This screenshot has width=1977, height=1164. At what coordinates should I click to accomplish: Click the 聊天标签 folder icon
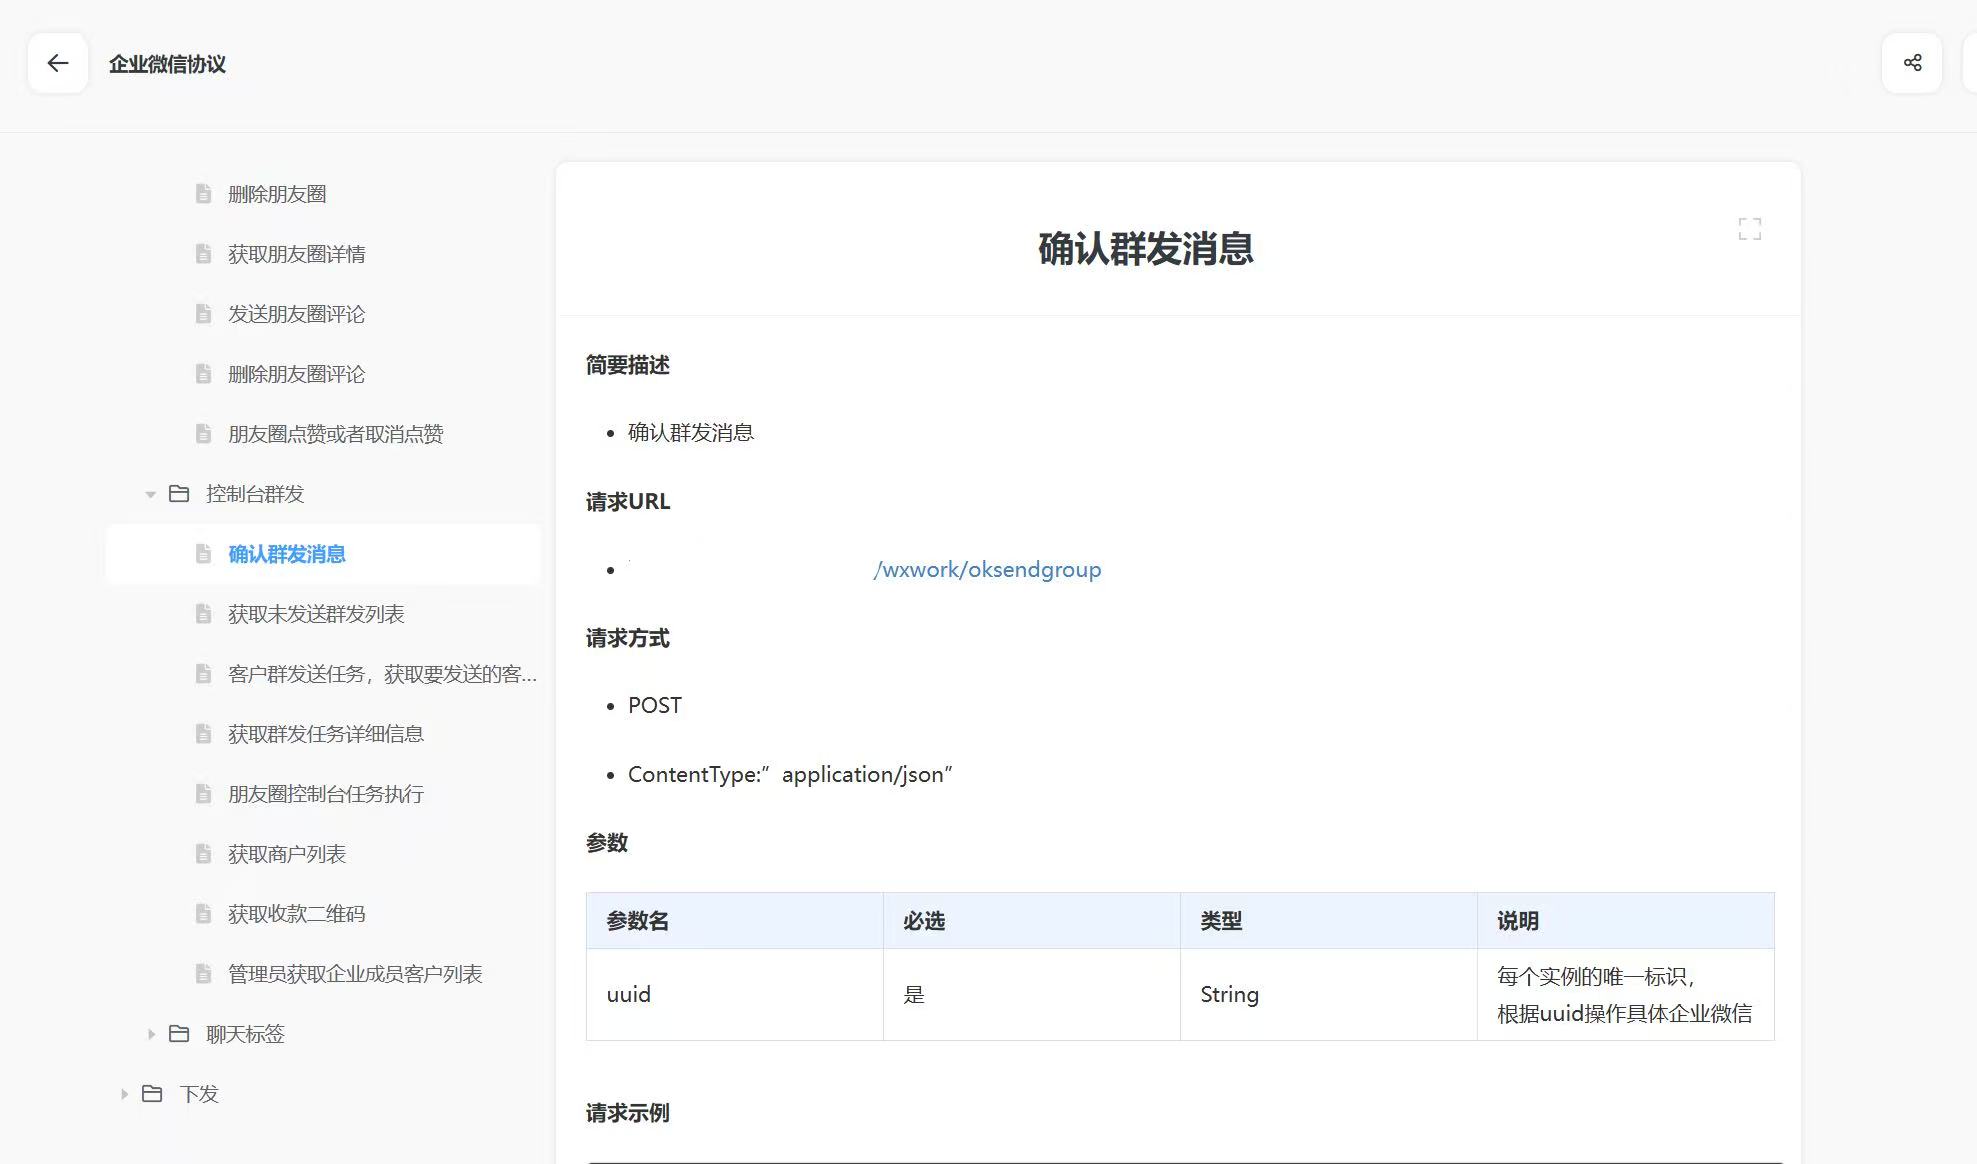coord(179,1034)
